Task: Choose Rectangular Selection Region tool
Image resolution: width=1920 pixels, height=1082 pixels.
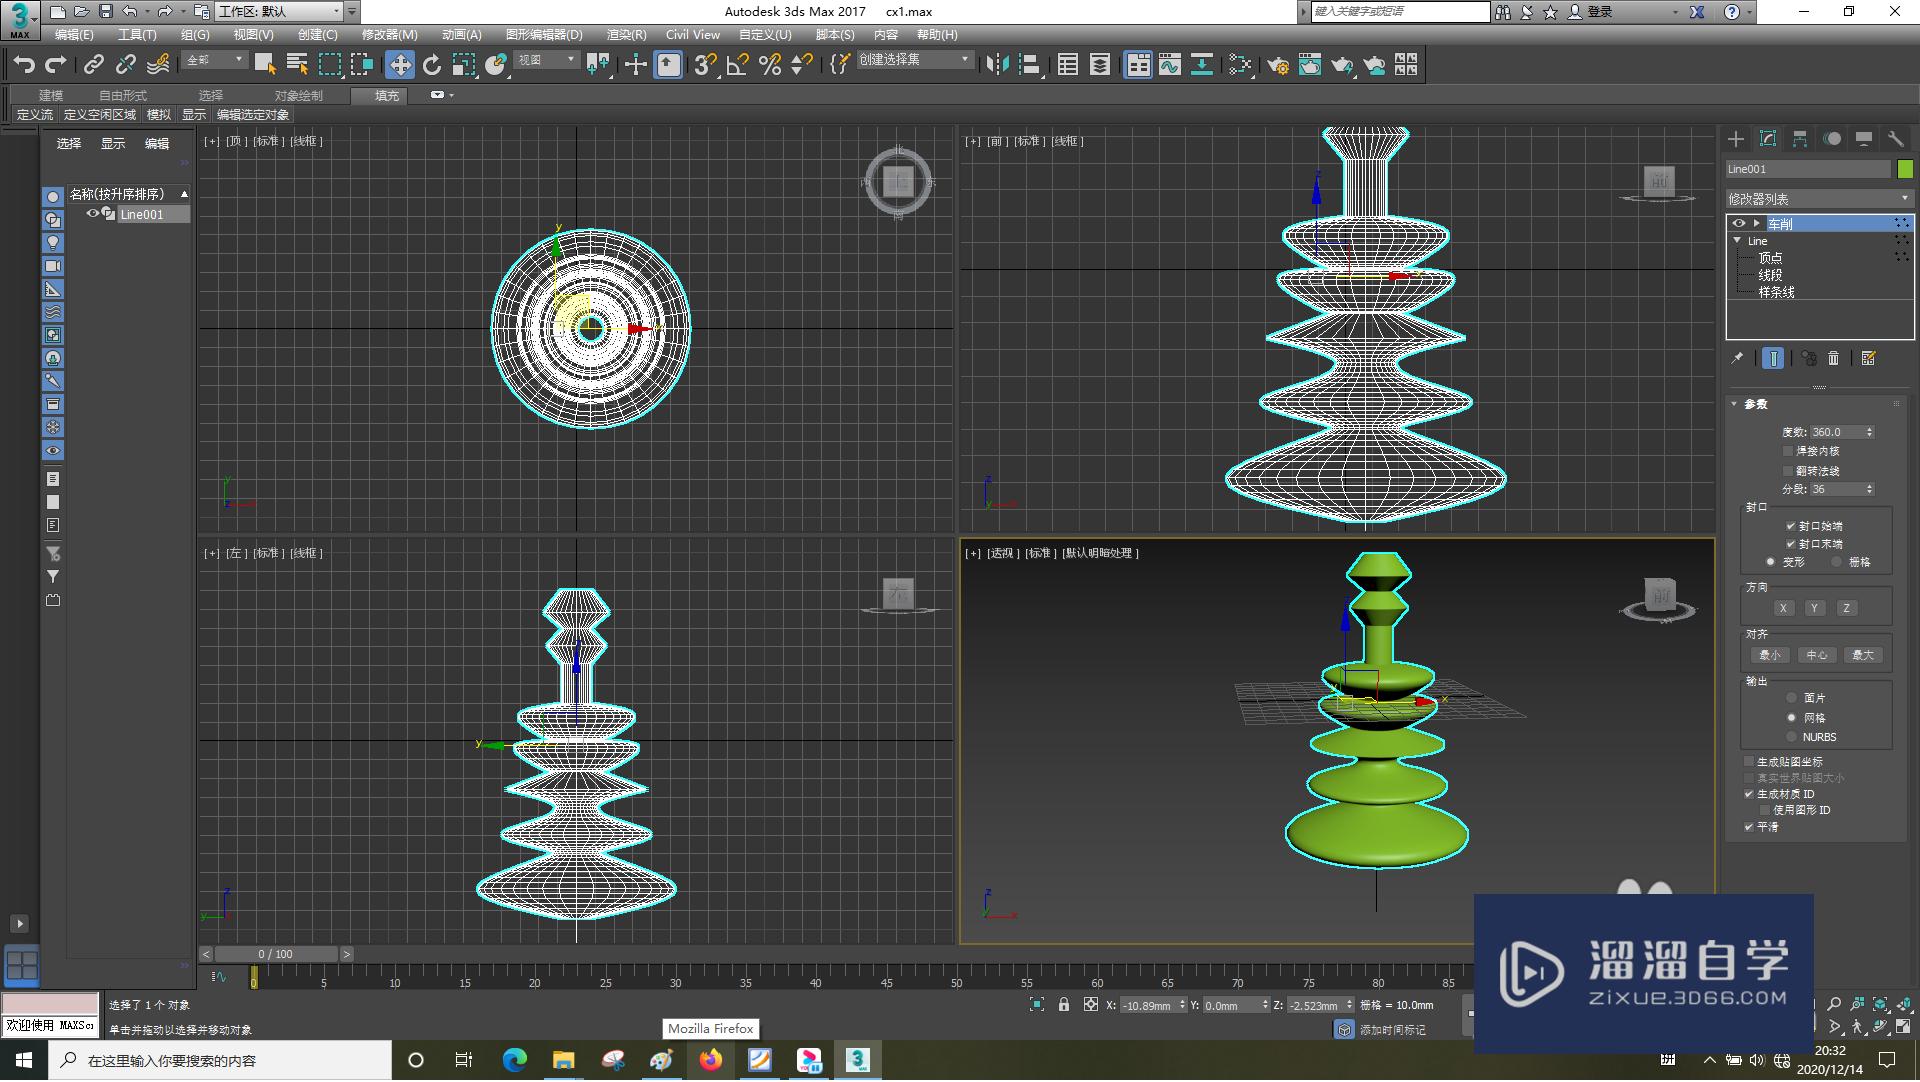Action: click(329, 65)
